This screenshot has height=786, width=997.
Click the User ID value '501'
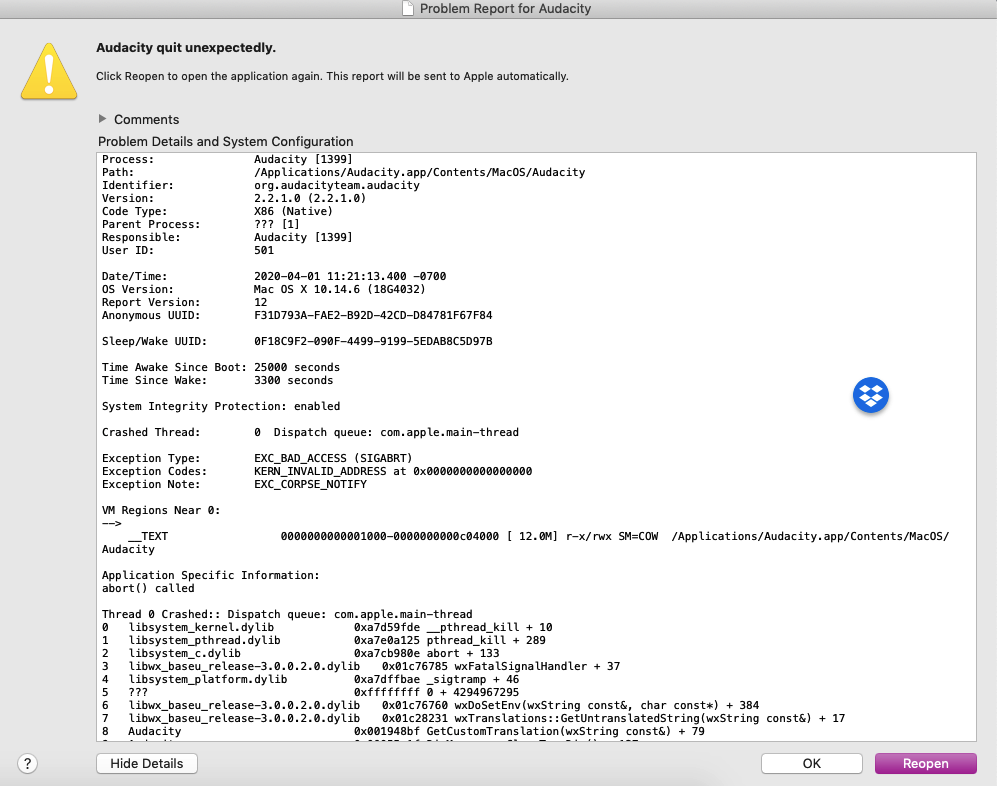pyautogui.click(x=264, y=251)
